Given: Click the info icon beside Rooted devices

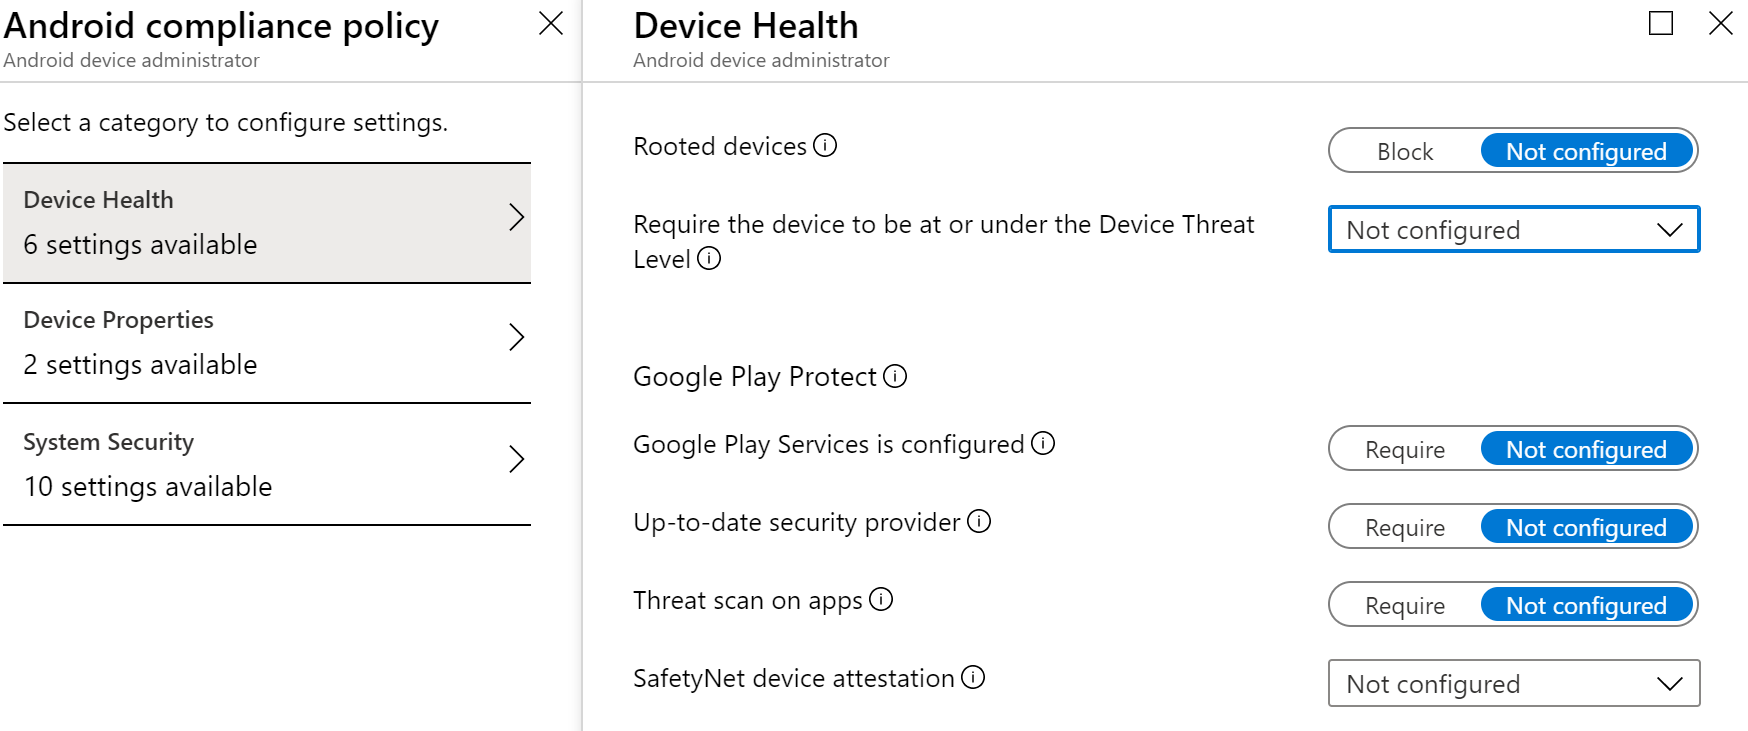Looking at the screenshot, I should (x=825, y=146).
